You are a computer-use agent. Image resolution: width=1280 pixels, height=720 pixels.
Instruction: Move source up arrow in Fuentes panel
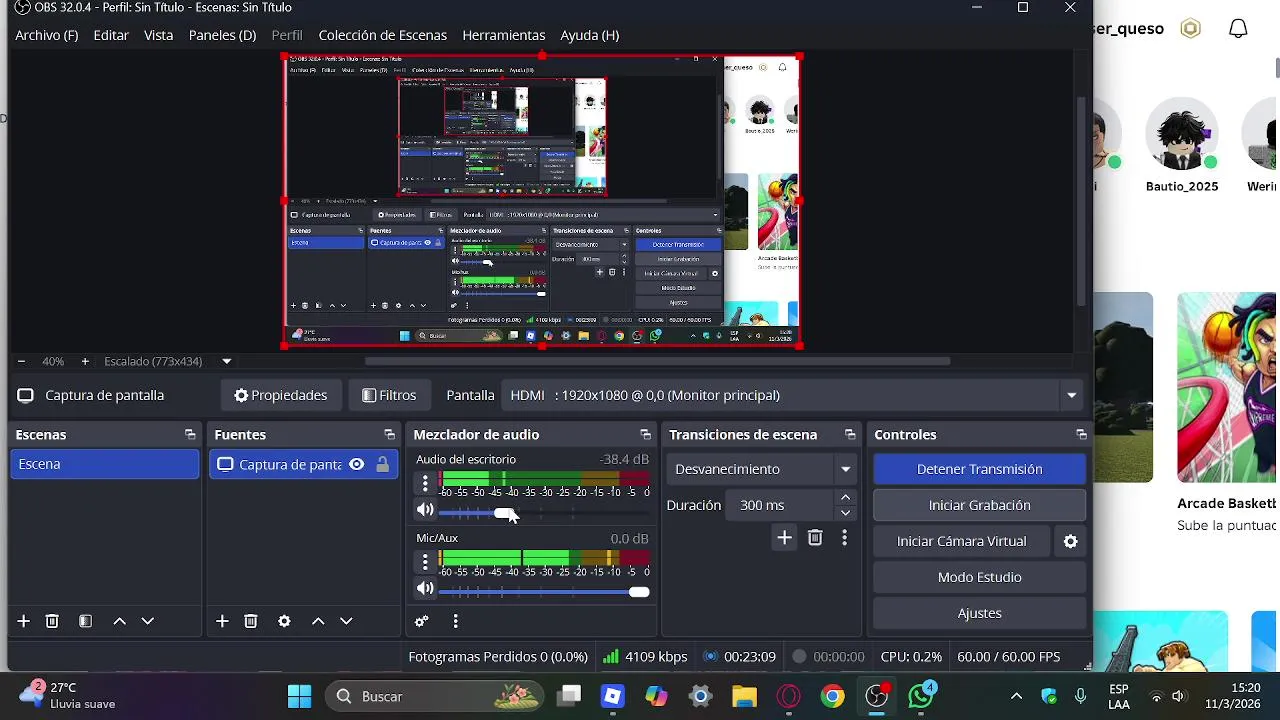[318, 621]
